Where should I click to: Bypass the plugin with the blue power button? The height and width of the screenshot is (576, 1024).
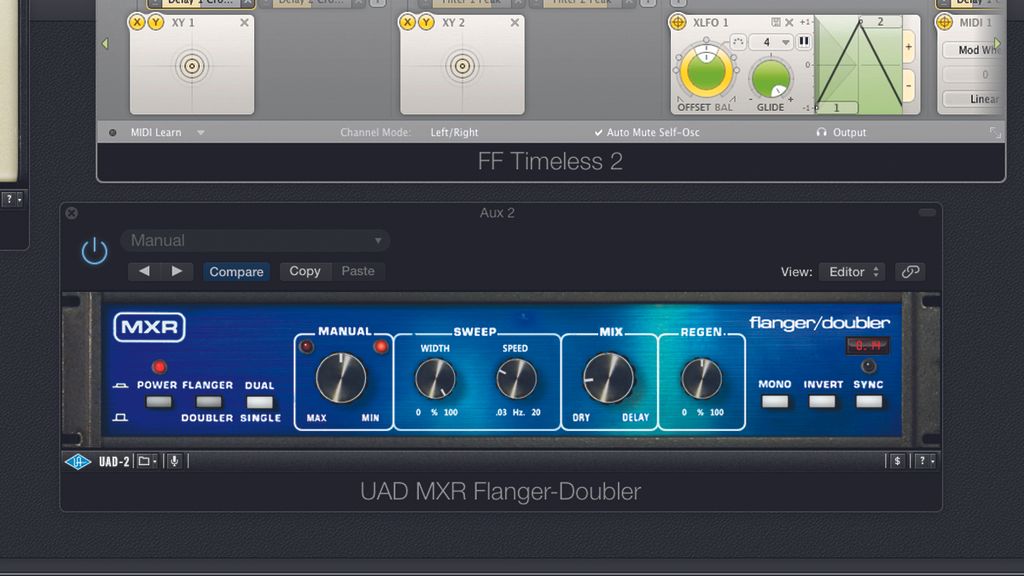click(93, 251)
